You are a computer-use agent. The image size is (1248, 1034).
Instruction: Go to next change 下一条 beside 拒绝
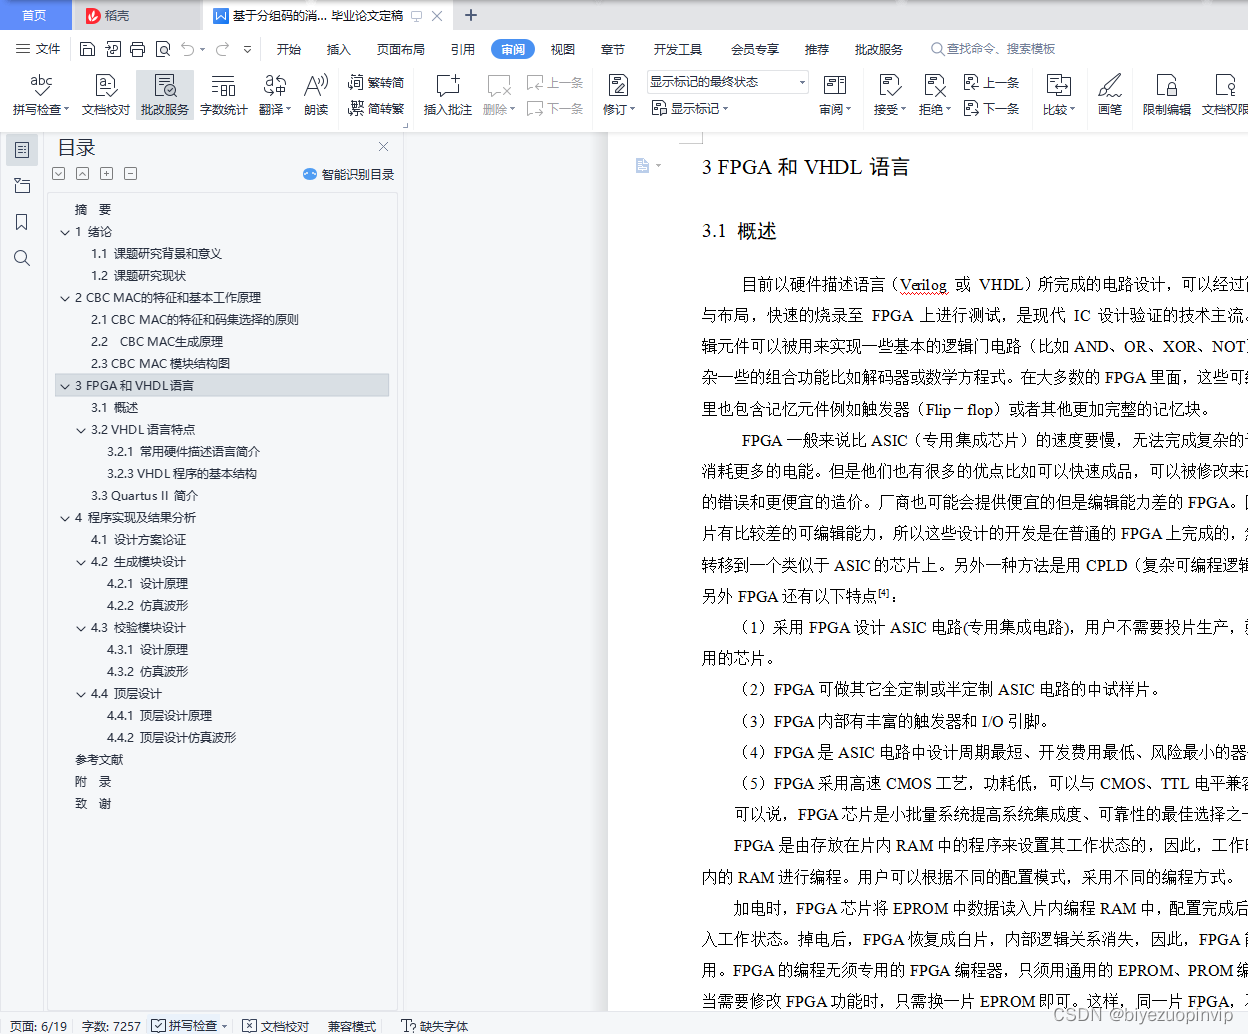[x=991, y=109]
